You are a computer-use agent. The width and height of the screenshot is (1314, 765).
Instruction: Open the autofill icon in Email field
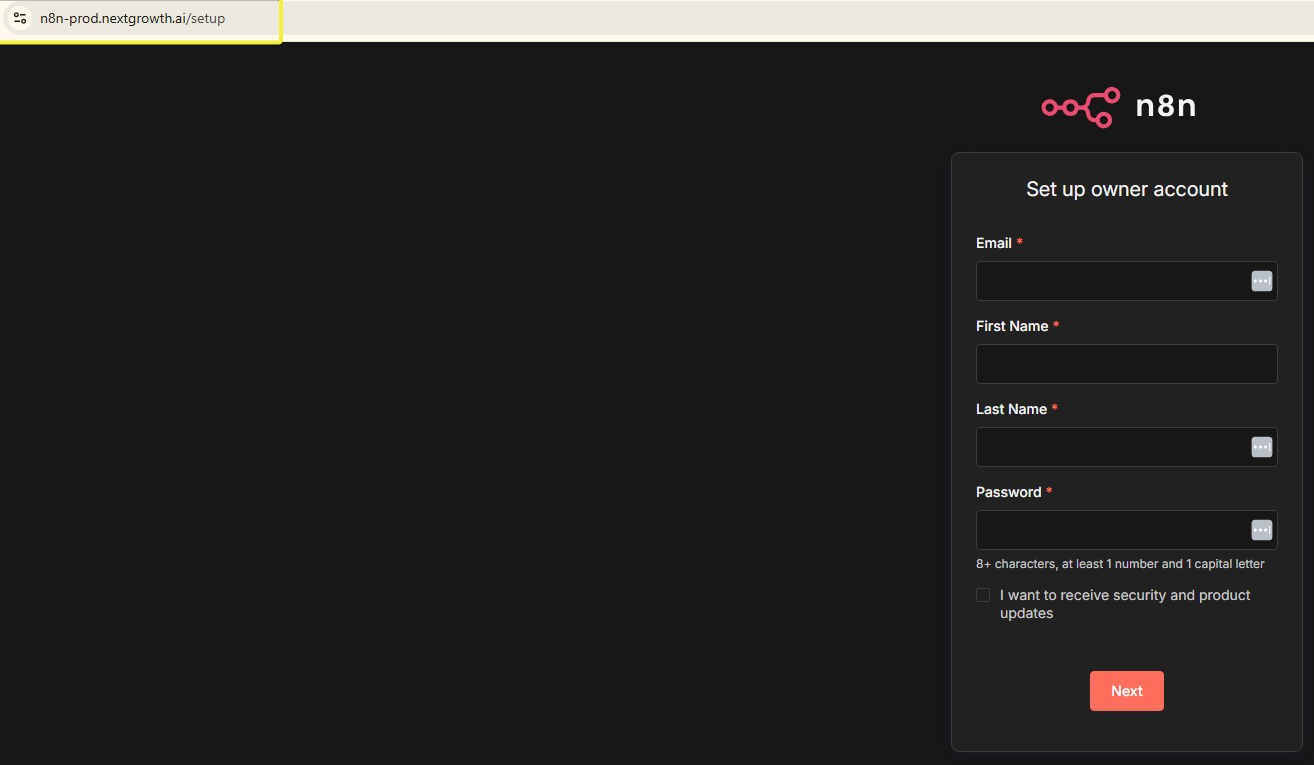point(1261,281)
